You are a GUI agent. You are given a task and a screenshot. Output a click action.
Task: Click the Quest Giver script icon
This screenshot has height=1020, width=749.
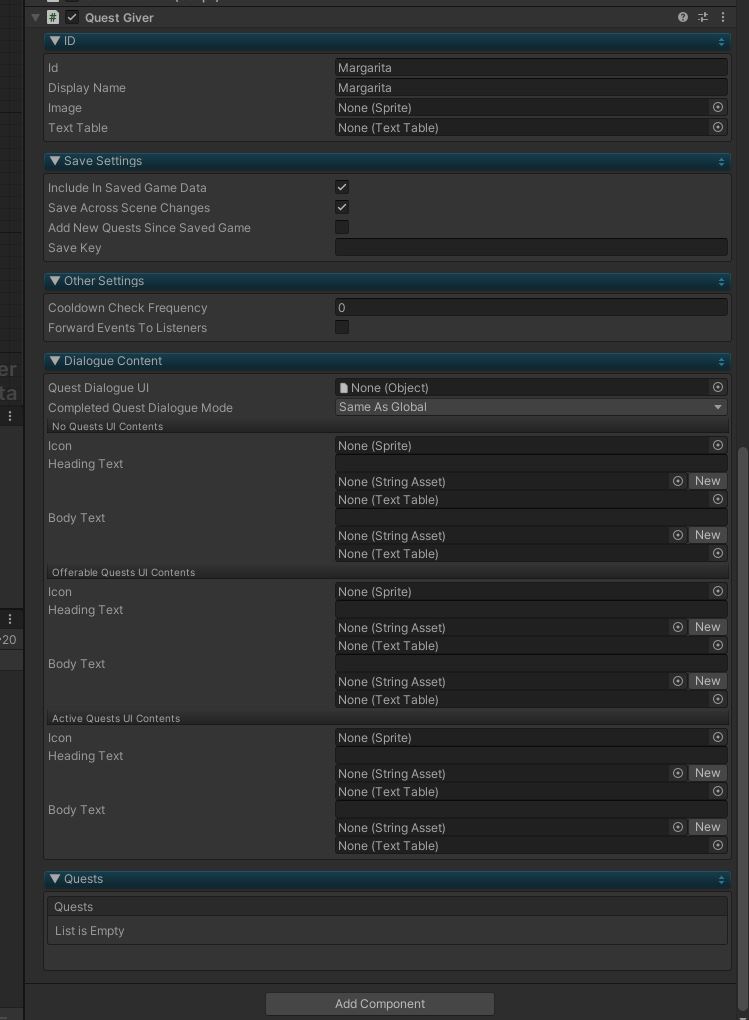point(53,18)
